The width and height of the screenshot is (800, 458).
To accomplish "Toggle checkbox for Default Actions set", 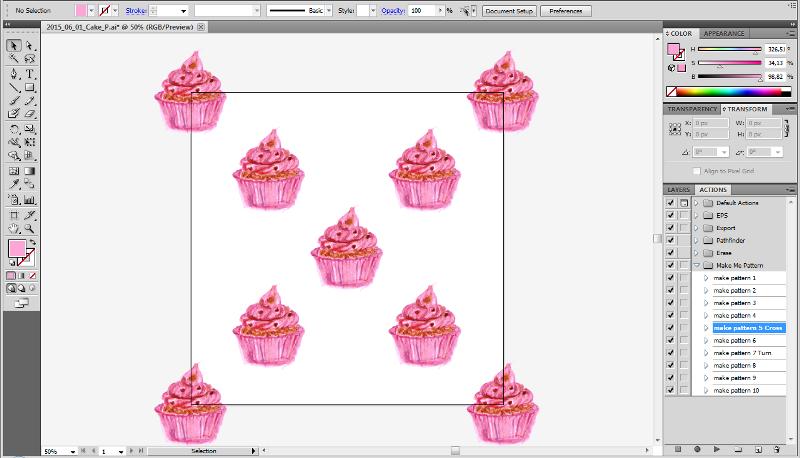I will click(670, 202).
